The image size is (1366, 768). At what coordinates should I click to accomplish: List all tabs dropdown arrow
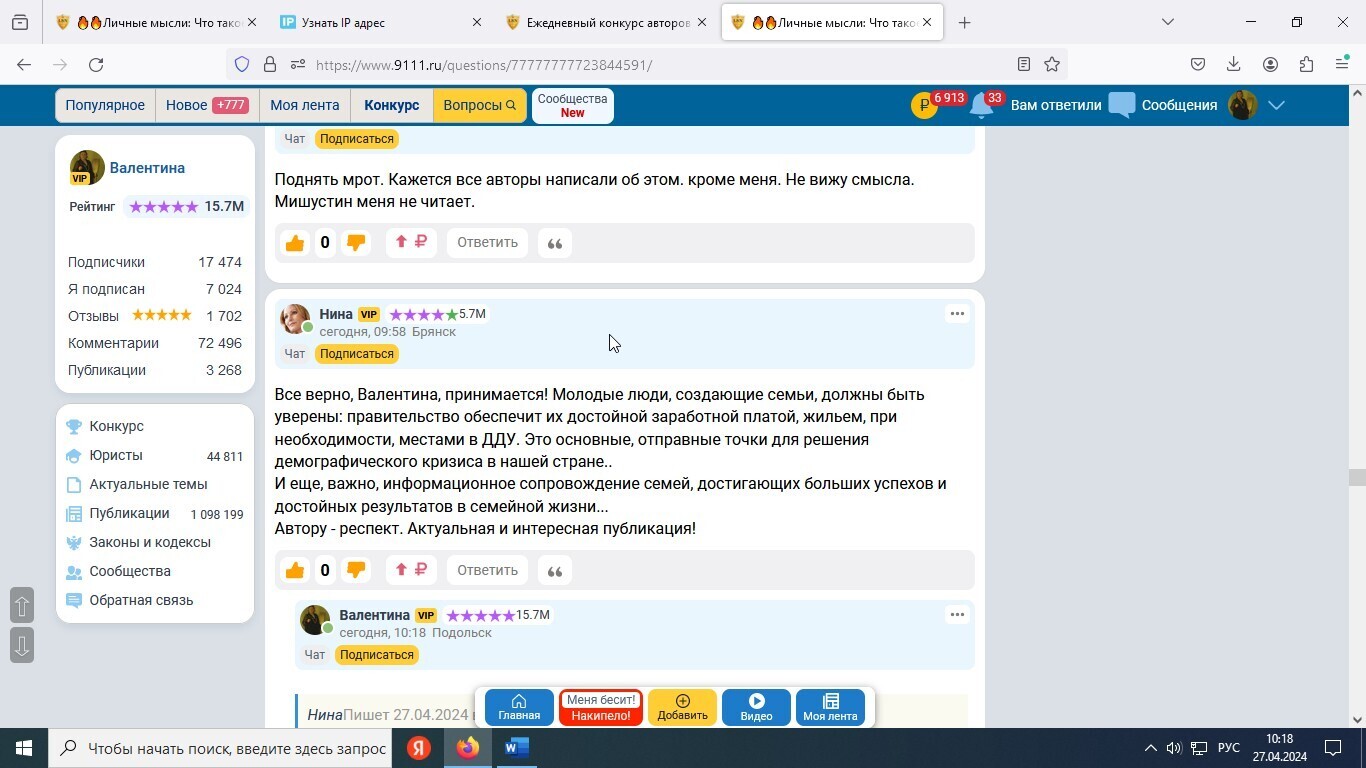(x=1167, y=22)
